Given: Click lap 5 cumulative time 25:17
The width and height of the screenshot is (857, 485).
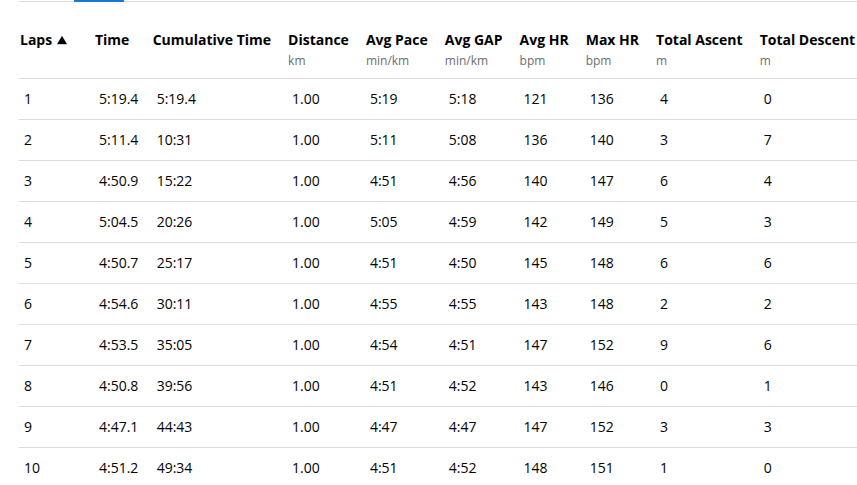Looking at the screenshot, I should click(174, 264).
